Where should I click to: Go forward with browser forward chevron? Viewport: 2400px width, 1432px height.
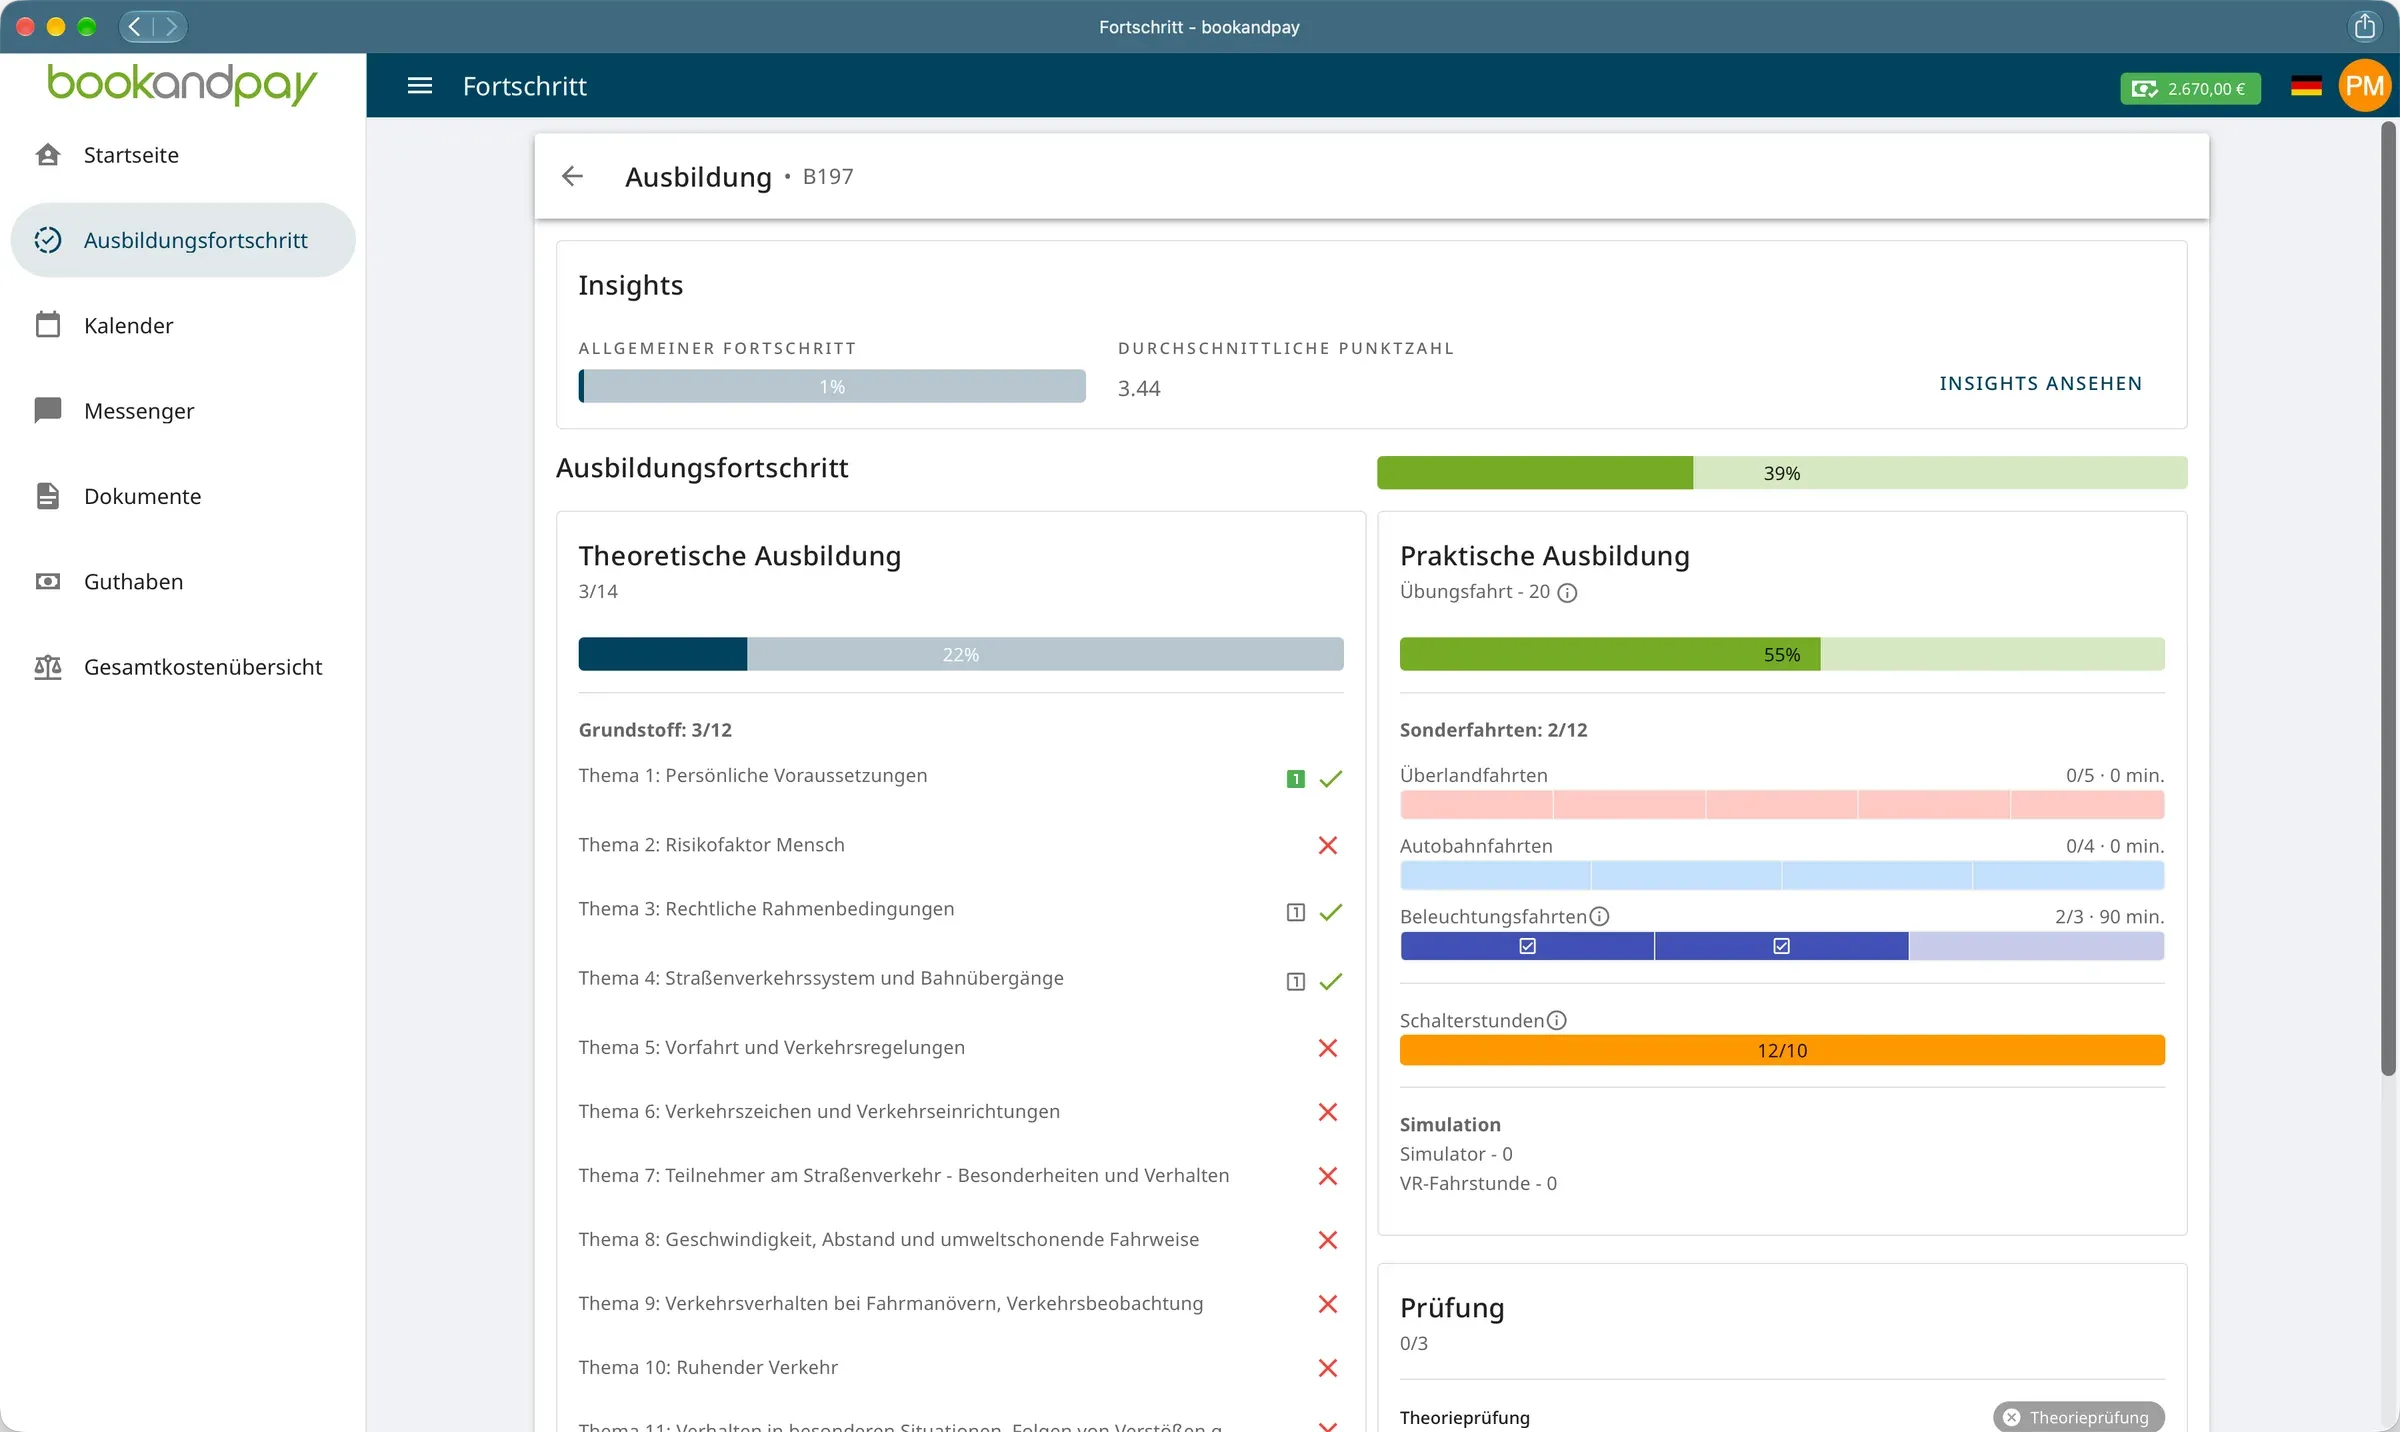(x=171, y=26)
